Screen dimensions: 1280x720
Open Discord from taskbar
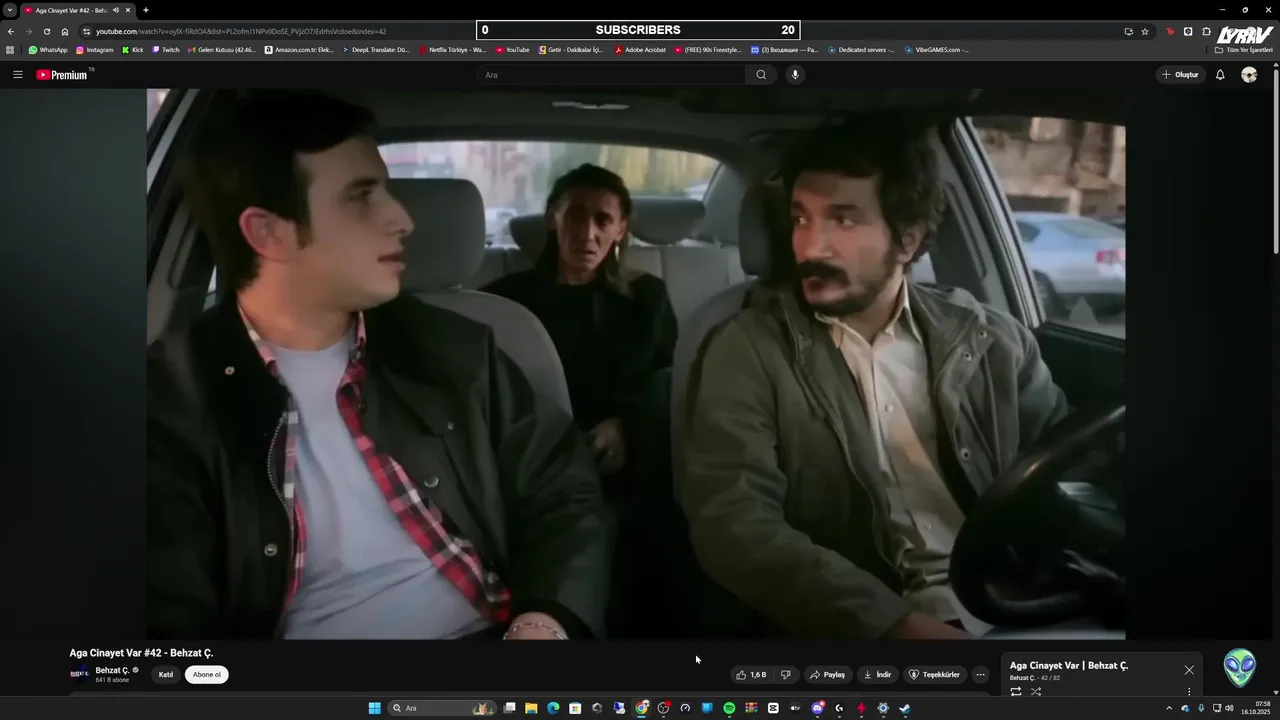point(817,708)
